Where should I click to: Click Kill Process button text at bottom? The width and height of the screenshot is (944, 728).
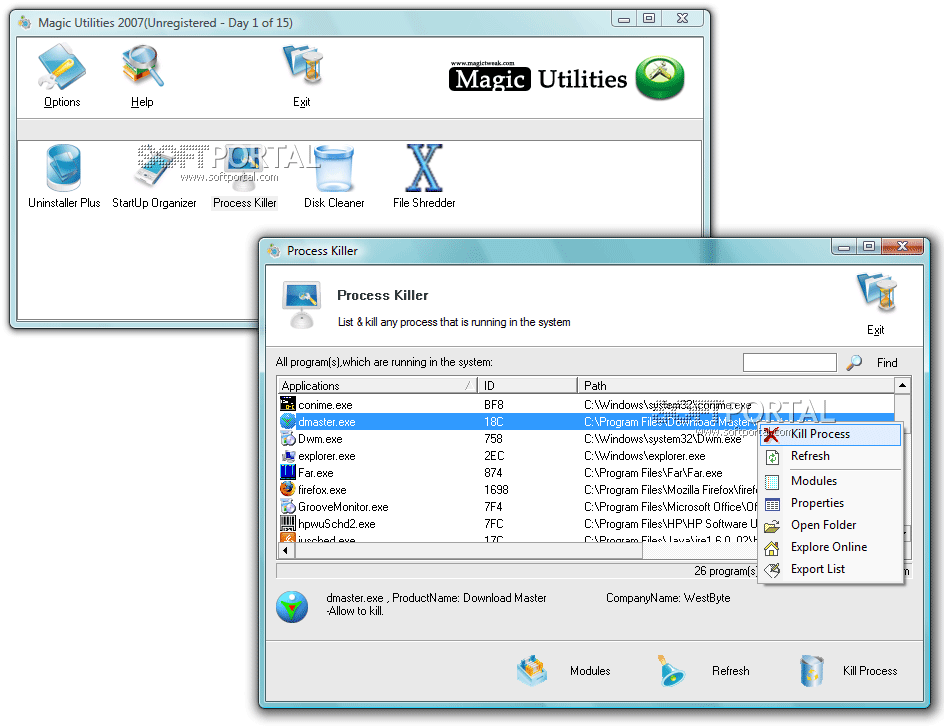pos(870,671)
